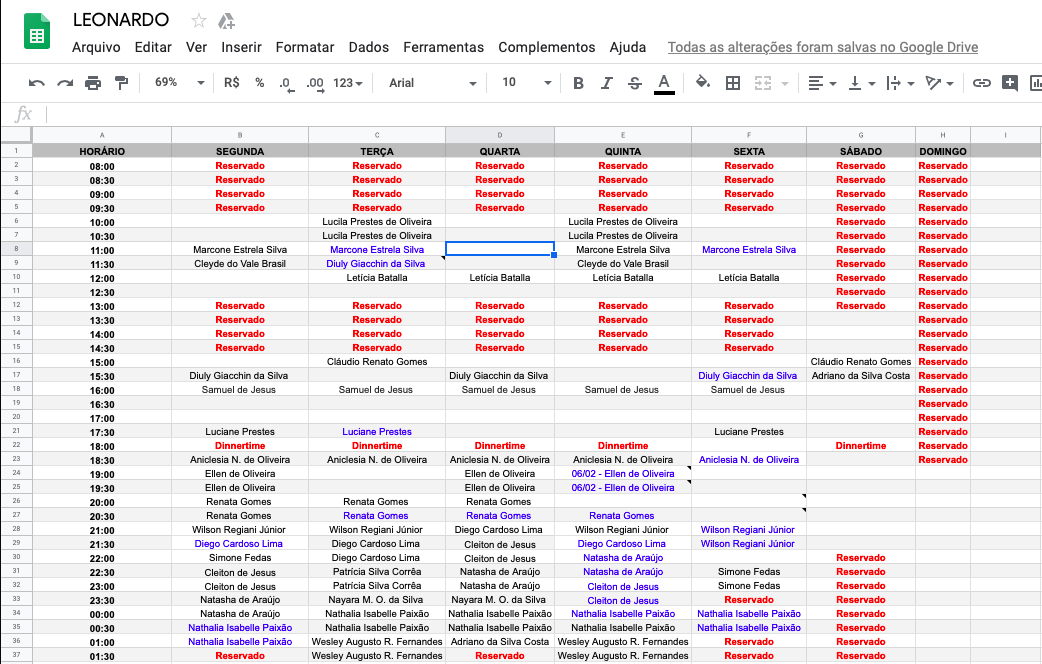Open the 69% zoom dropdown
This screenshot has width=1042, height=664.
coord(179,83)
